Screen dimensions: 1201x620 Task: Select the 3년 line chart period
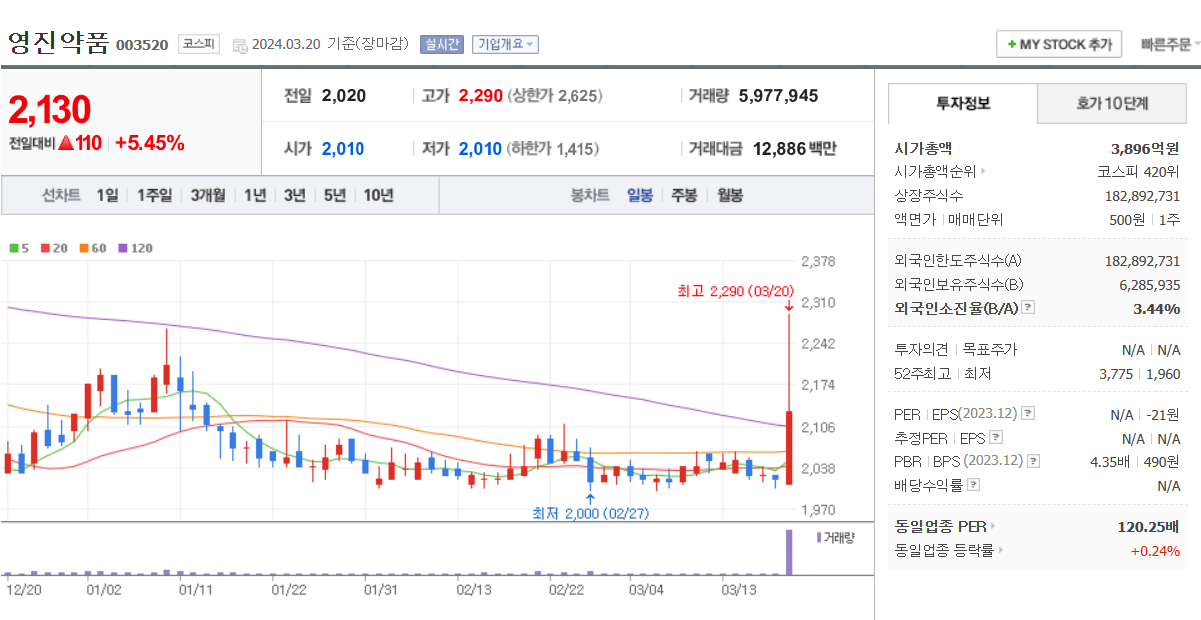[294, 195]
